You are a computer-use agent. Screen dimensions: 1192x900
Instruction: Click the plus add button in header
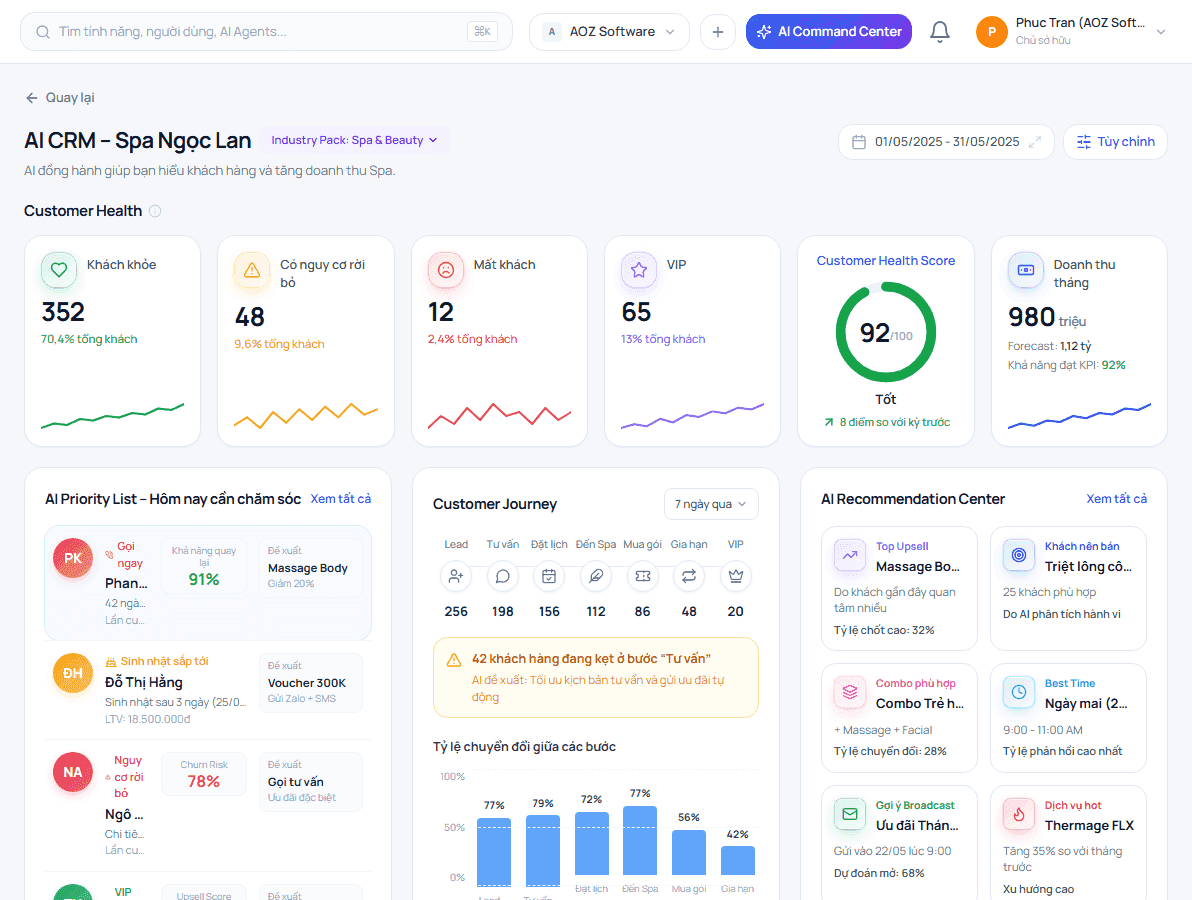718,32
